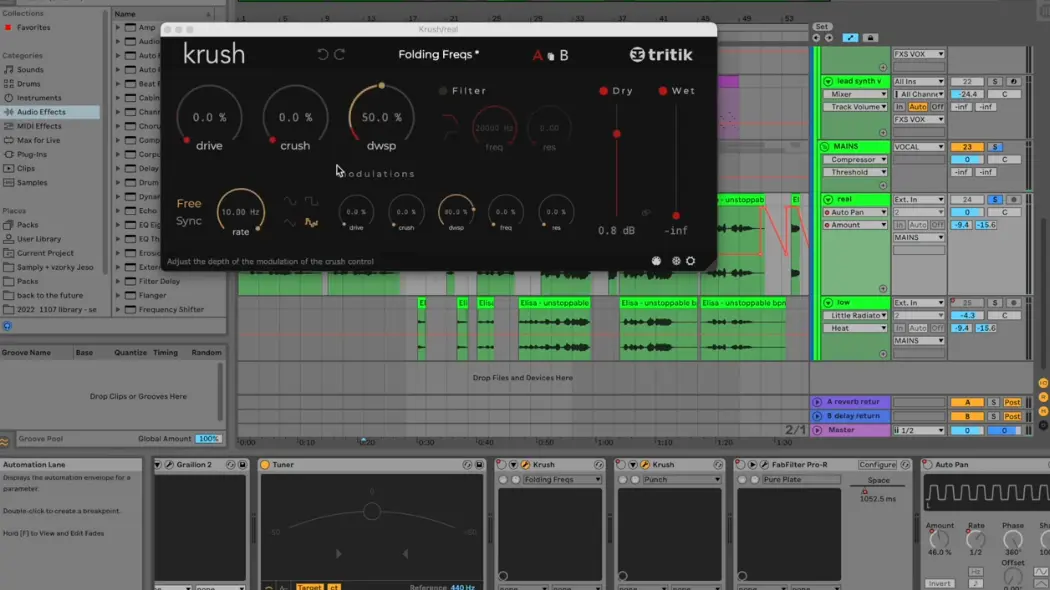The height and width of the screenshot is (590, 1050).
Task: Open the Compressor device chooser dropdown
Action: pyautogui.click(x=855, y=160)
